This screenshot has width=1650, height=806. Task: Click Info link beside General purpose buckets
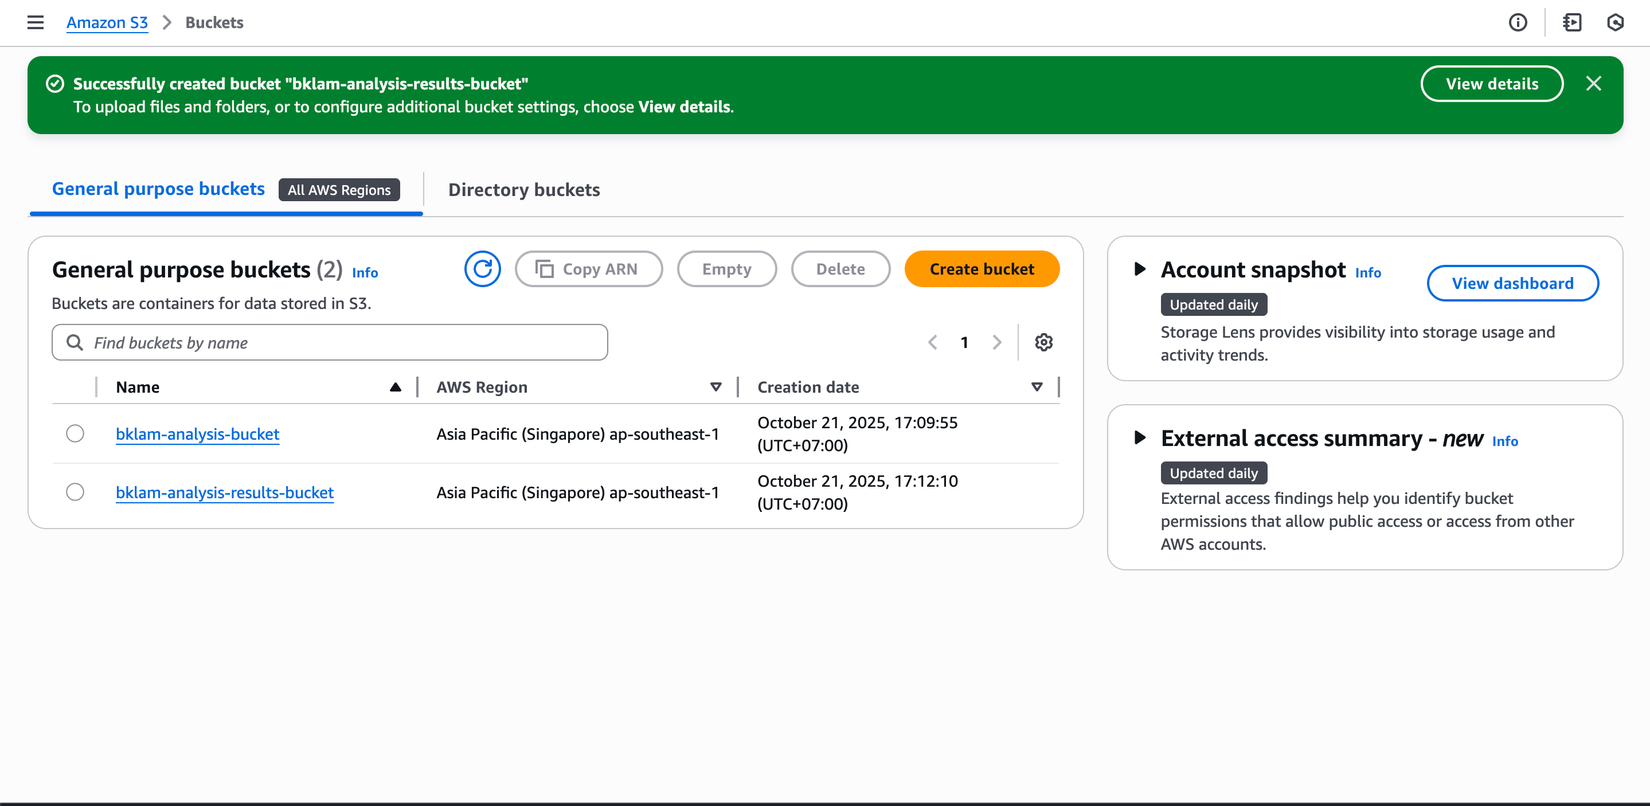tap(365, 272)
